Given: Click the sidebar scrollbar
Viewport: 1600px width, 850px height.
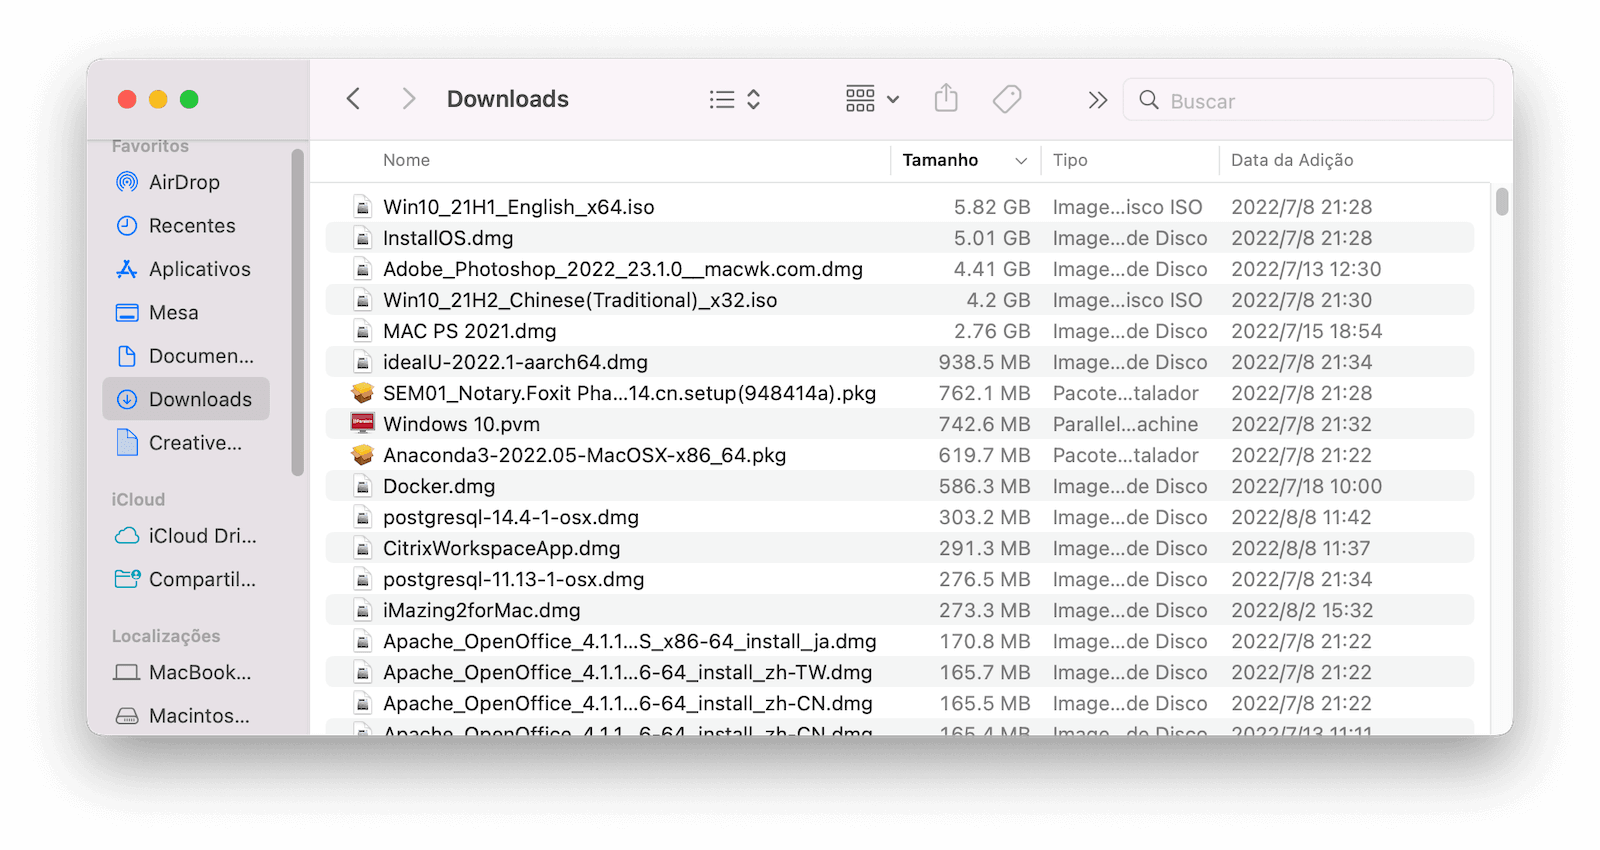Looking at the screenshot, I should [x=297, y=312].
